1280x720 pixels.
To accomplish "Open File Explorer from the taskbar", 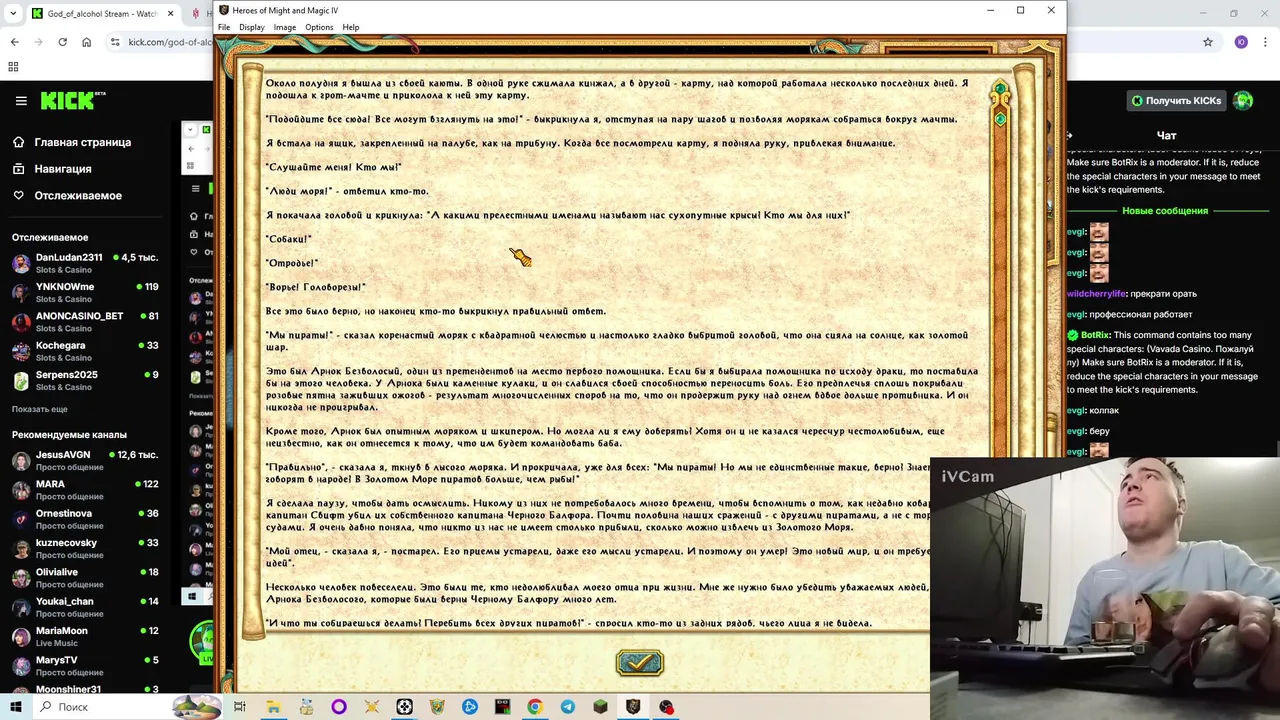I will pyautogui.click(x=273, y=707).
